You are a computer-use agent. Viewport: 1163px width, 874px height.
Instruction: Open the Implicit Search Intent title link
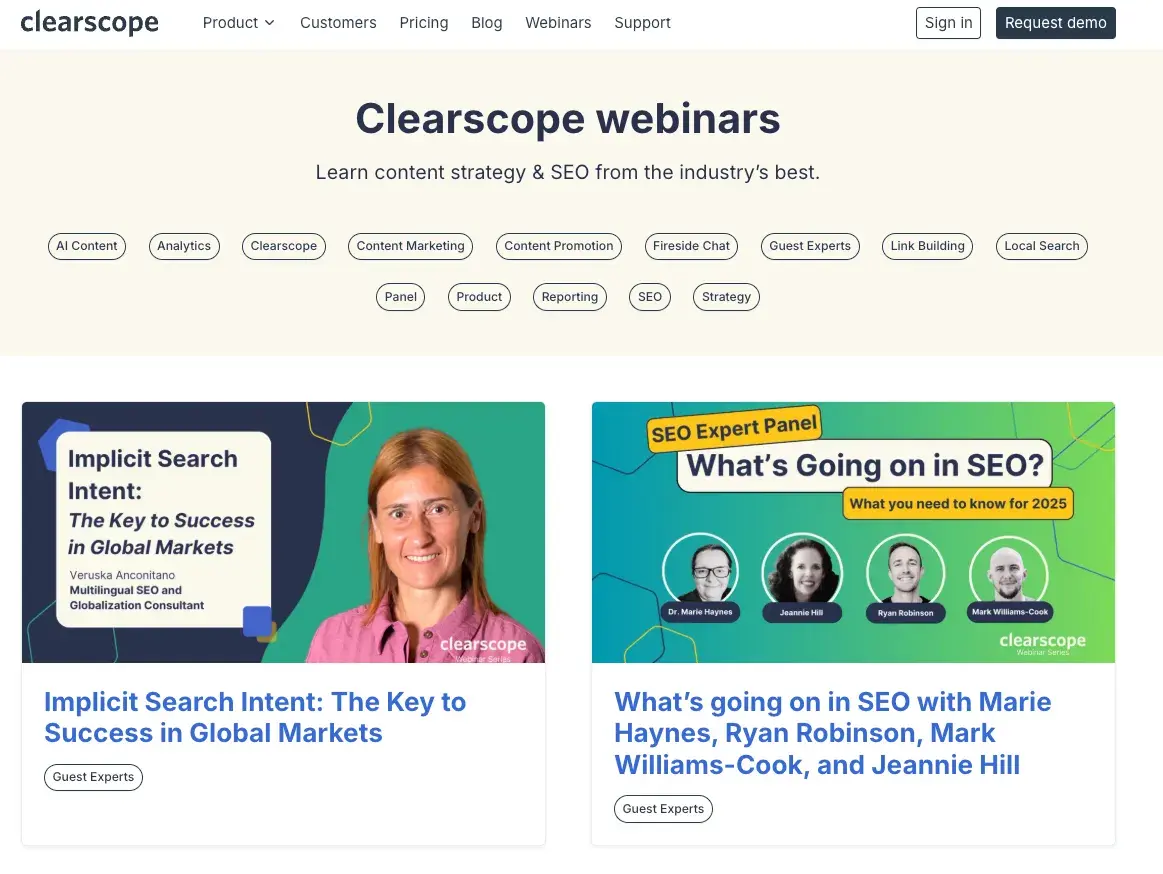pyautogui.click(x=255, y=717)
